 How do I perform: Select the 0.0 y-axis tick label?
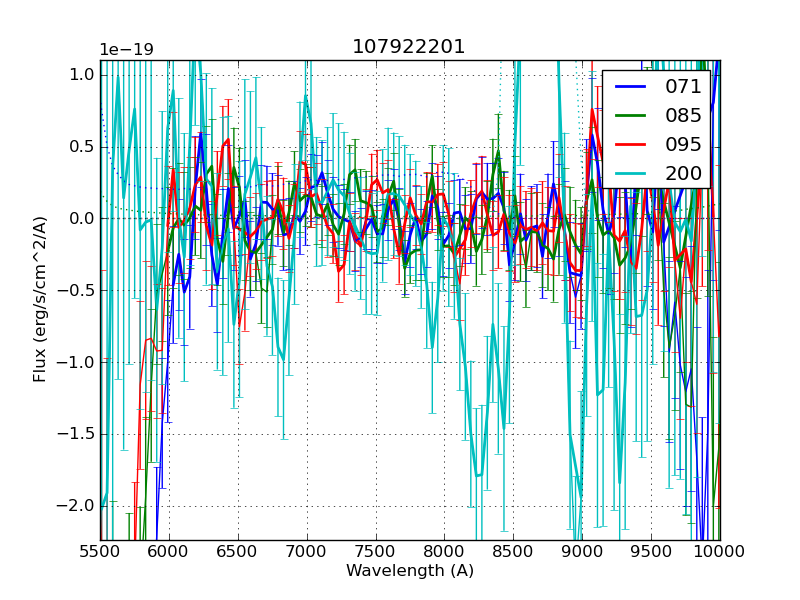point(82,219)
